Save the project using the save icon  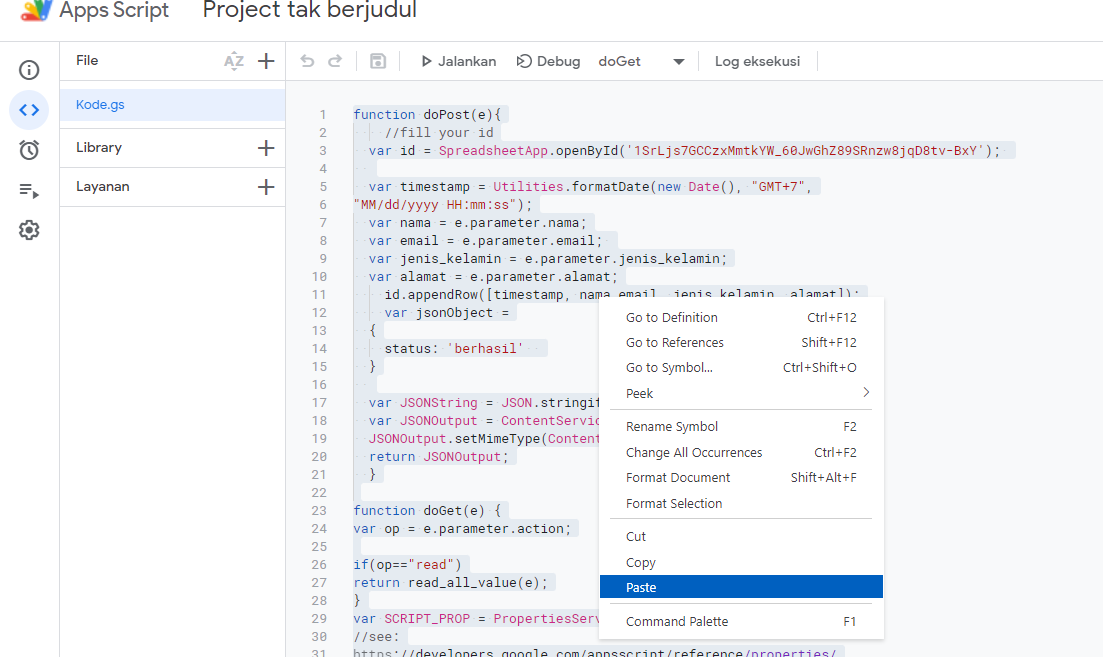point(377,61)
